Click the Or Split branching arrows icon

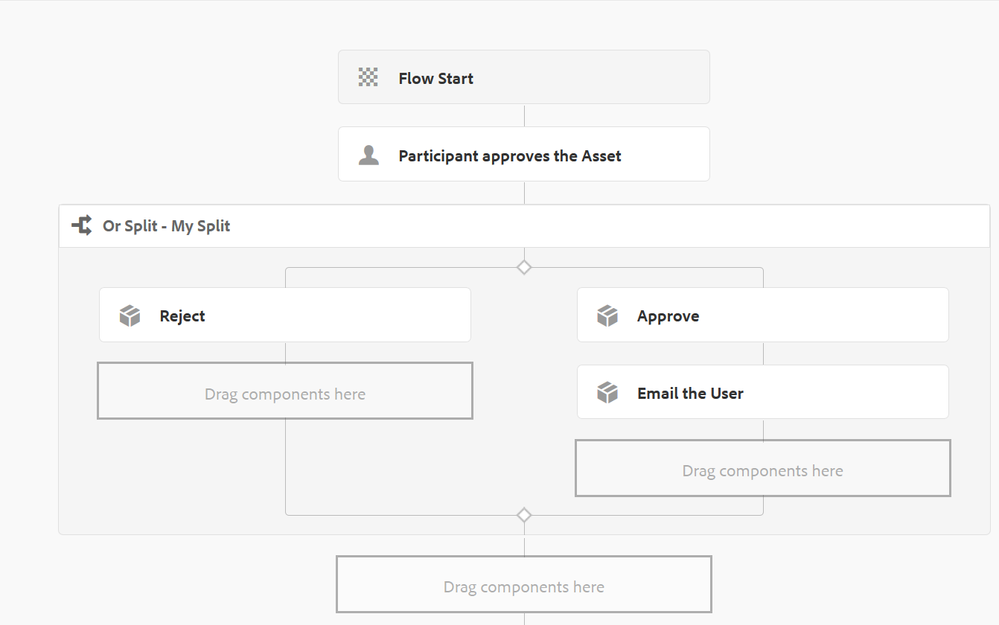pyautogui.click(x=82, y=225)
